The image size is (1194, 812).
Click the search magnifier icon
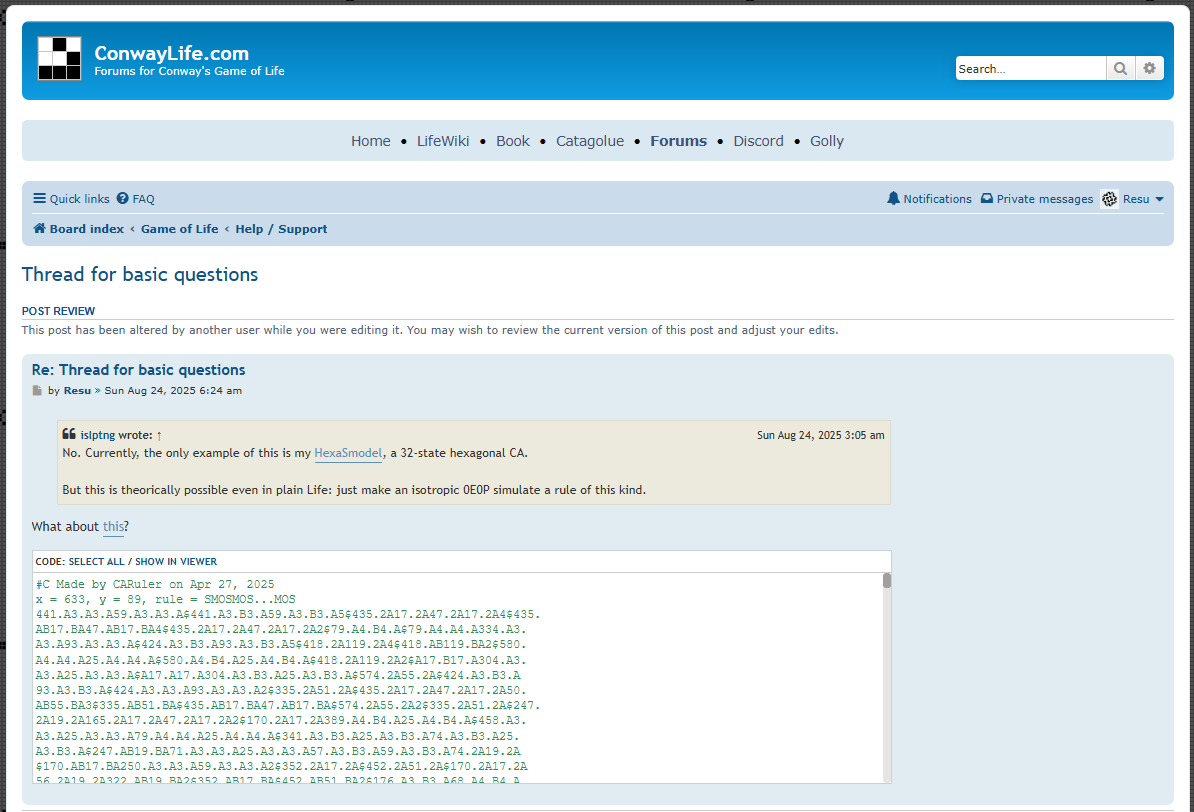click(x=1120, y=69)
